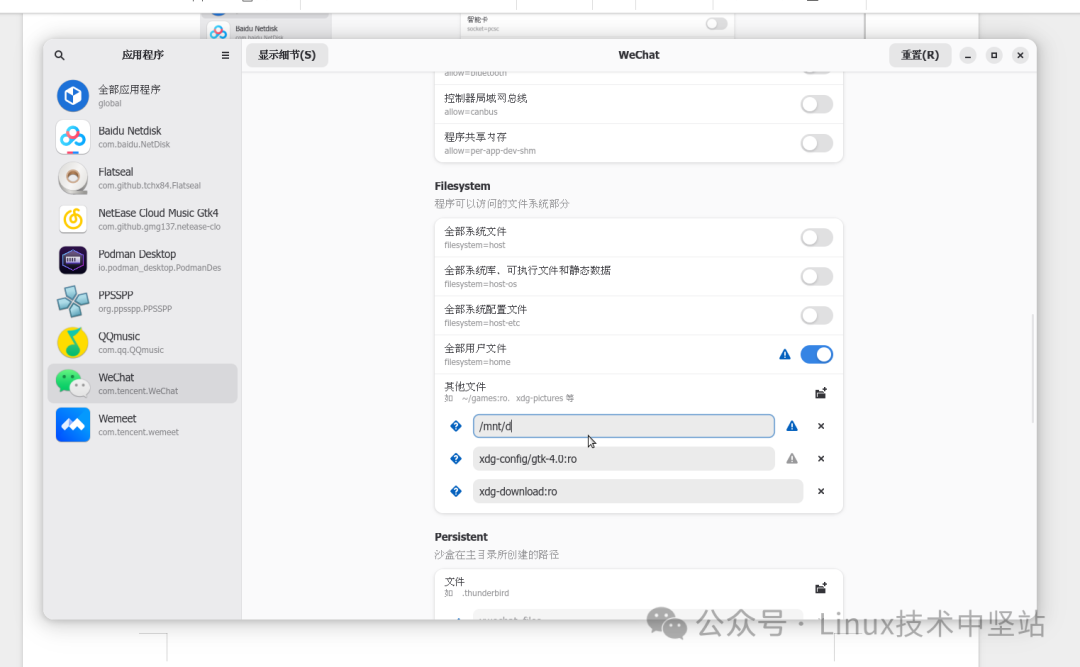1080x667 pixels.
Task: Add a persistent path via icon beside 文件
Action: [820, 588]
